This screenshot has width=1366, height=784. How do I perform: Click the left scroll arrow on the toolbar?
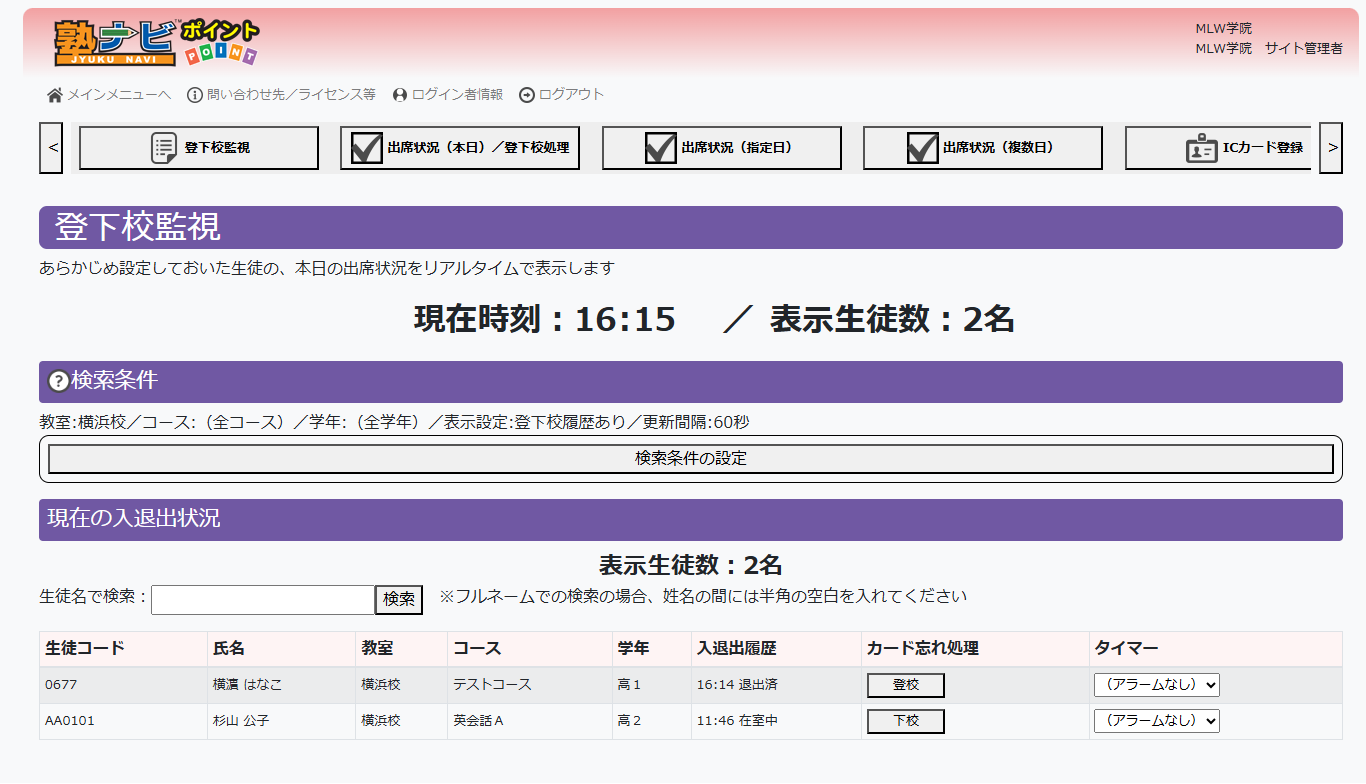point(51,147)
